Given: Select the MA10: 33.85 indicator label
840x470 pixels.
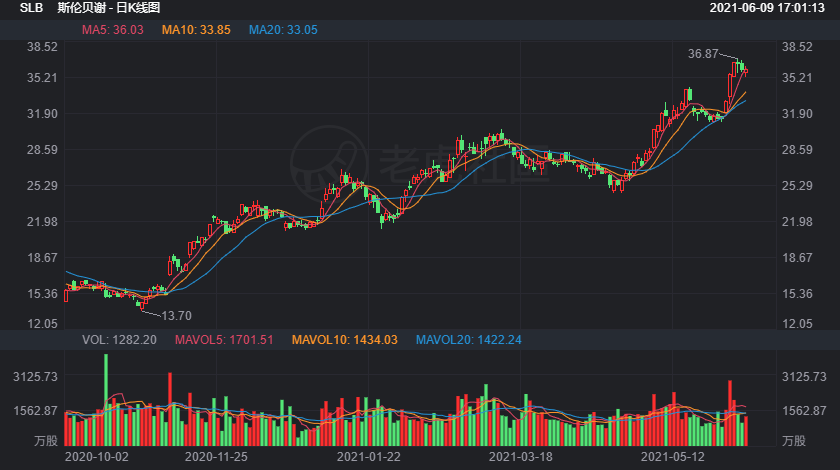Looking at the screenshot, I should pyautogui.click(x=196, y=30).
